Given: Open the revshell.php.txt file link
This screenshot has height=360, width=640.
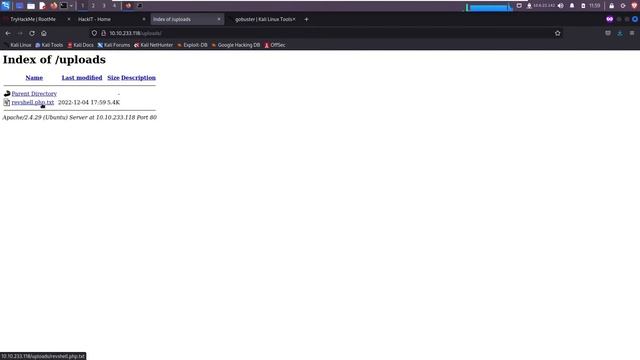Looking at the screenshot, I should pos(33,102).
